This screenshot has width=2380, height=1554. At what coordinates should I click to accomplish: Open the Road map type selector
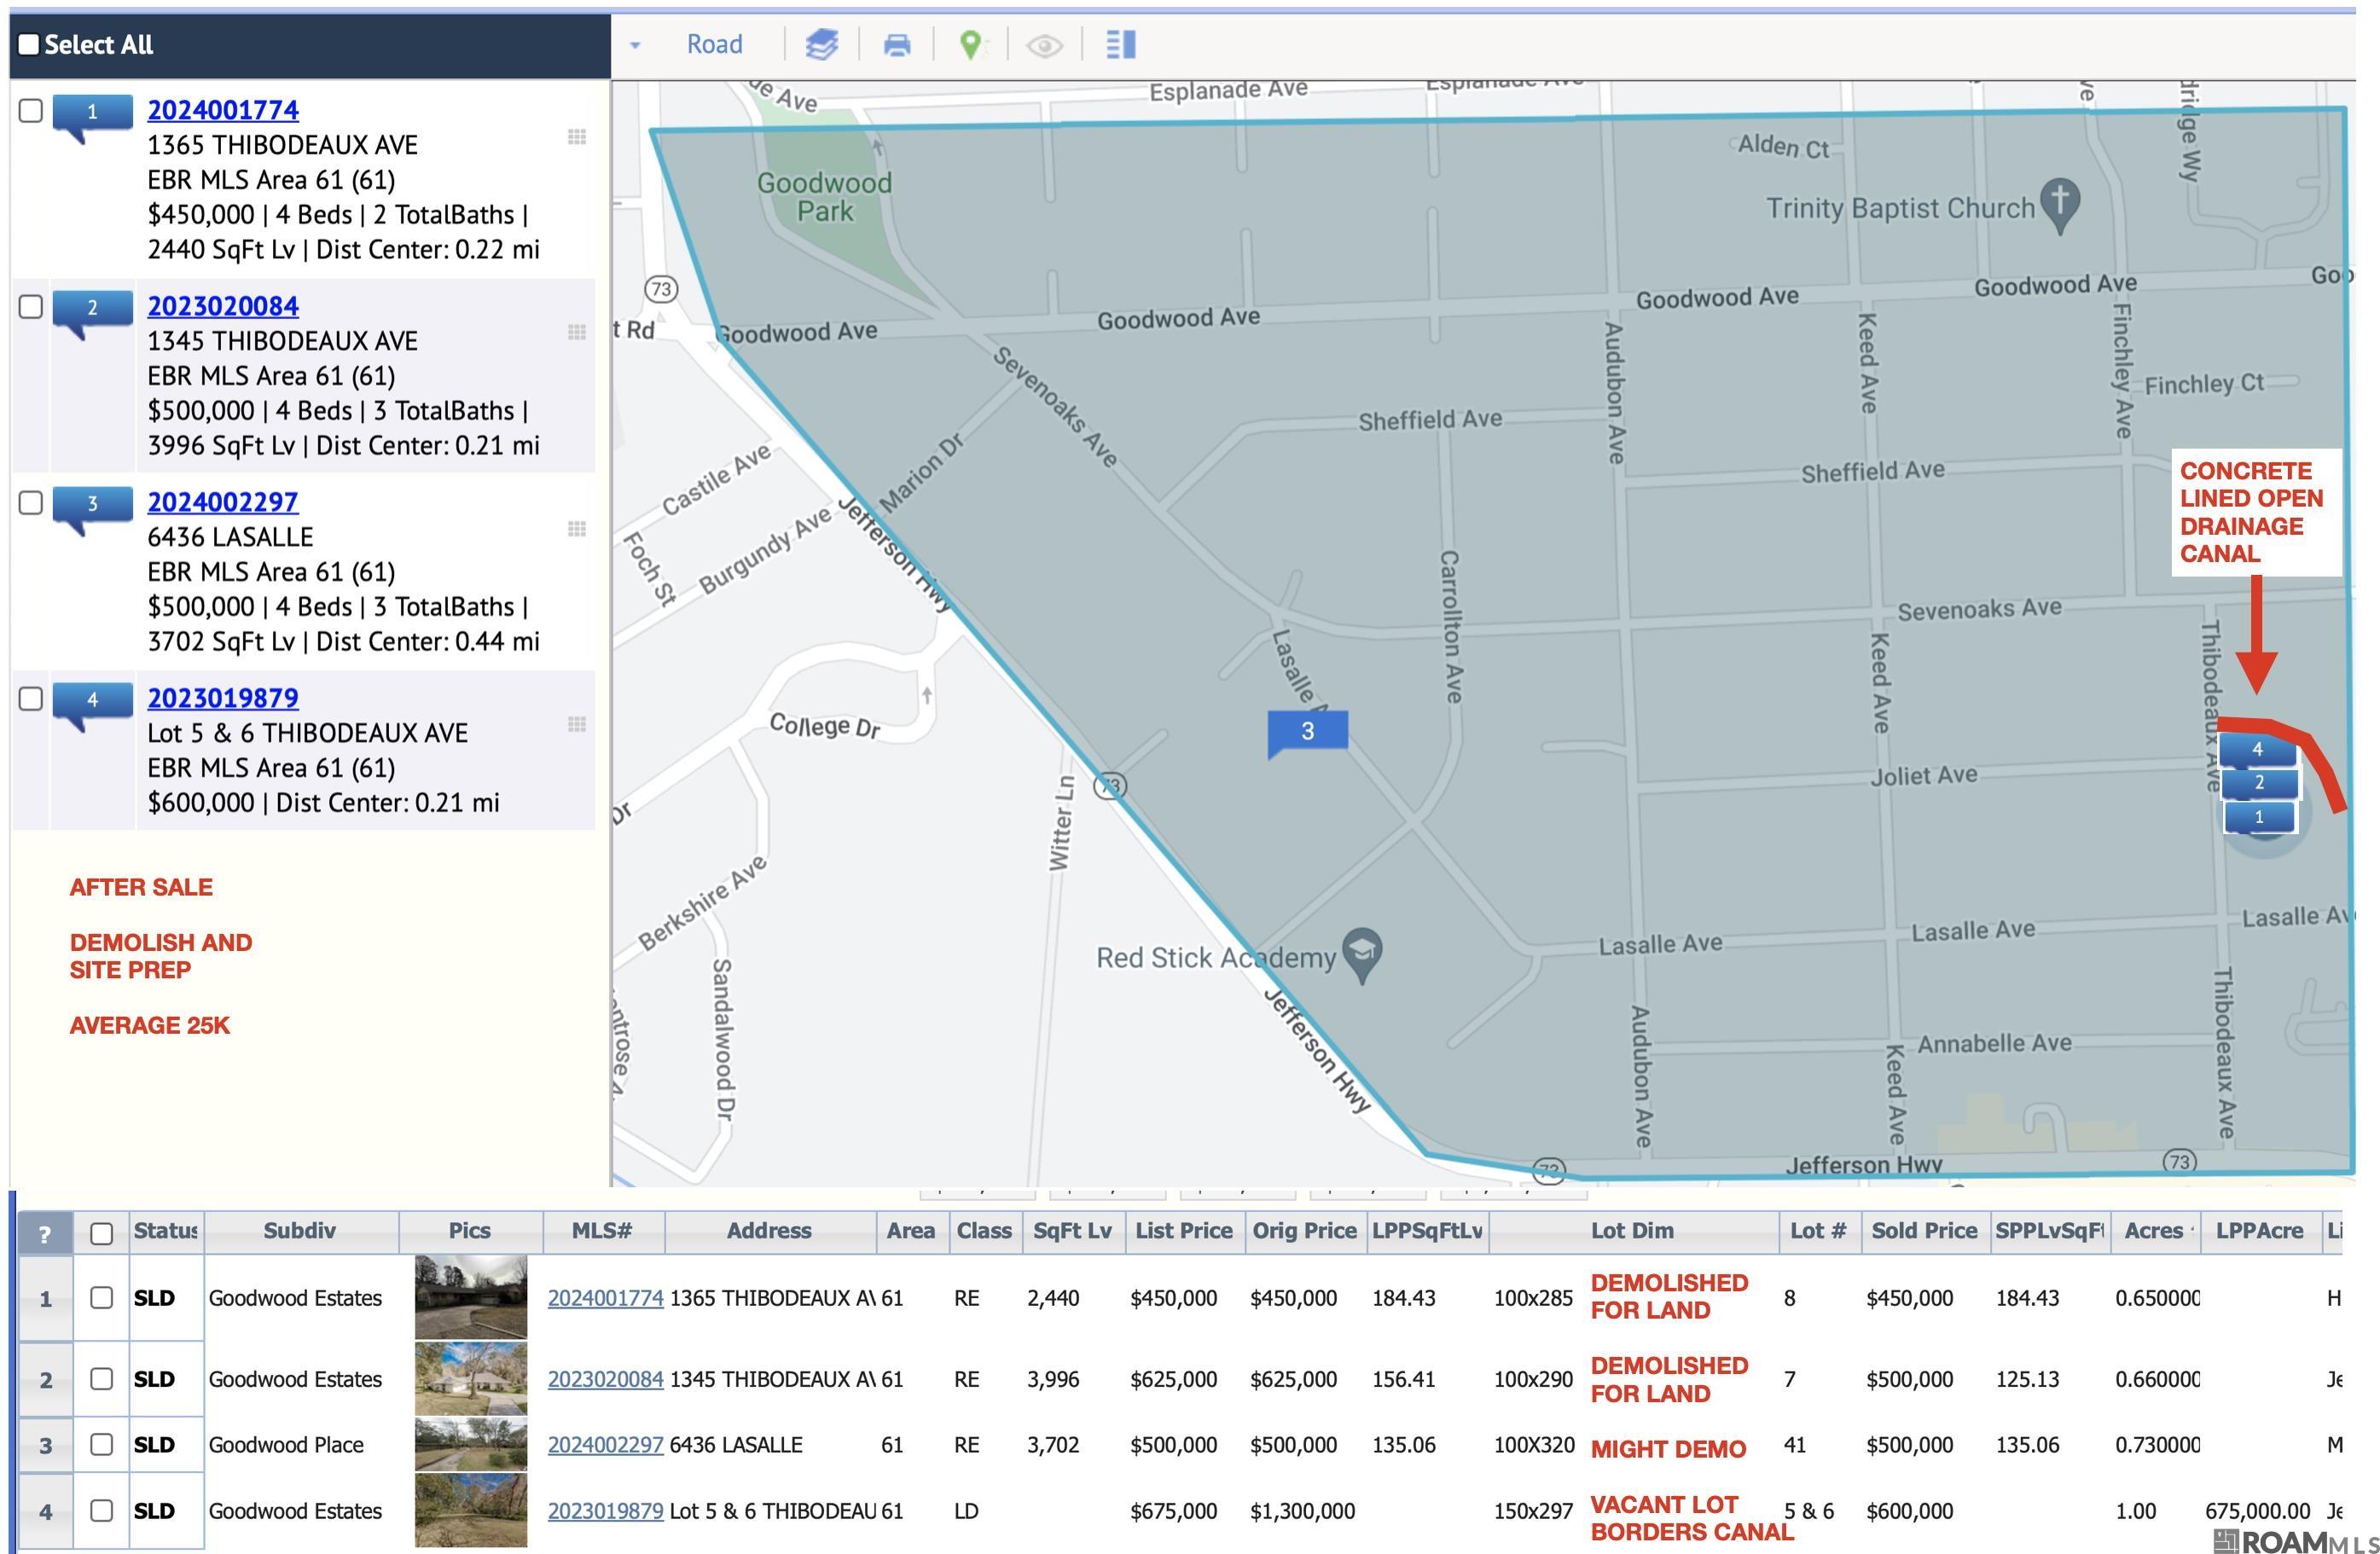(x=714, y=44)
